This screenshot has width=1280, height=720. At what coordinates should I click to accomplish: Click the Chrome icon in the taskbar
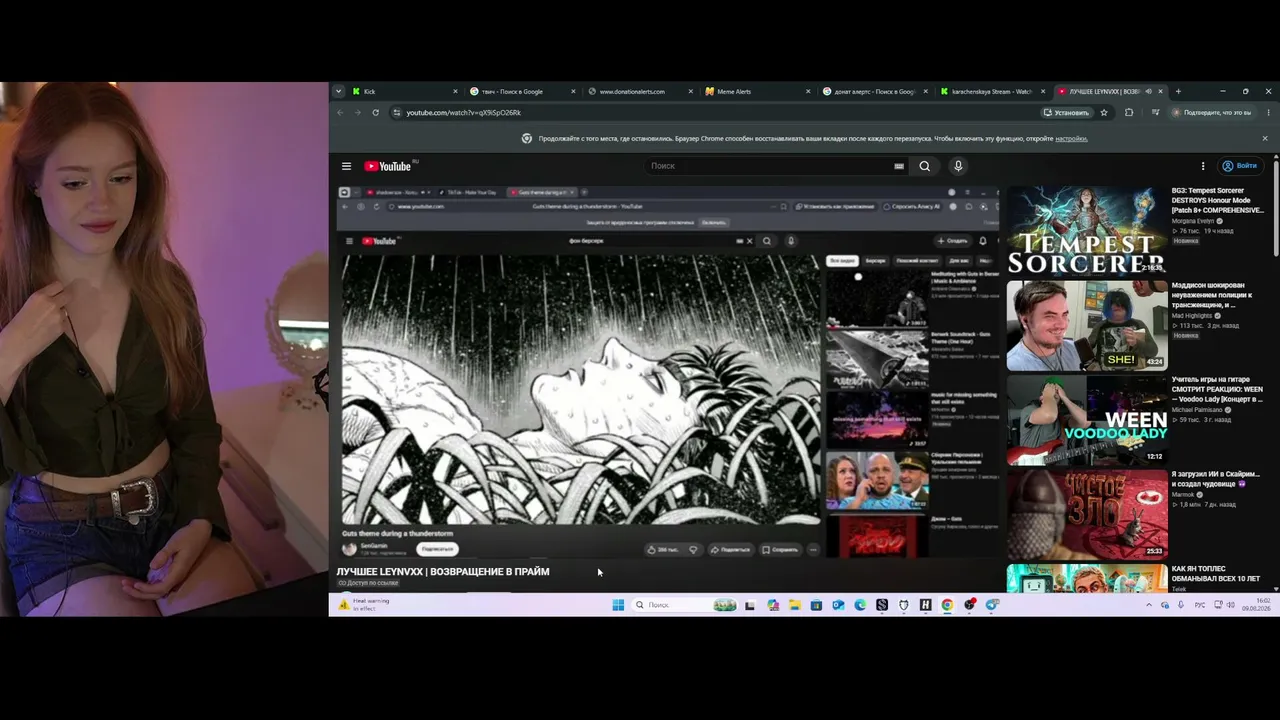click(x=947, y=605)
